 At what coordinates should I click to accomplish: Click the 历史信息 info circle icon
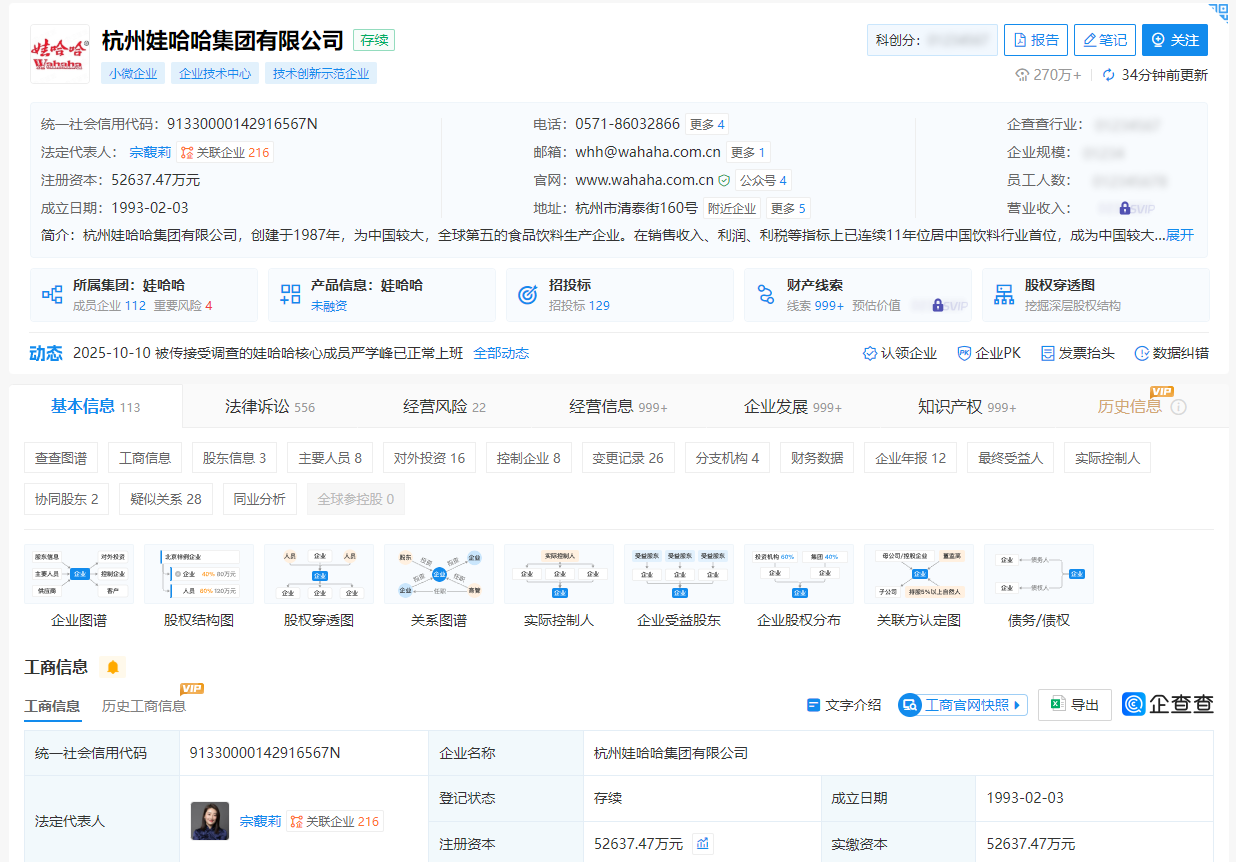point(1179,407)
